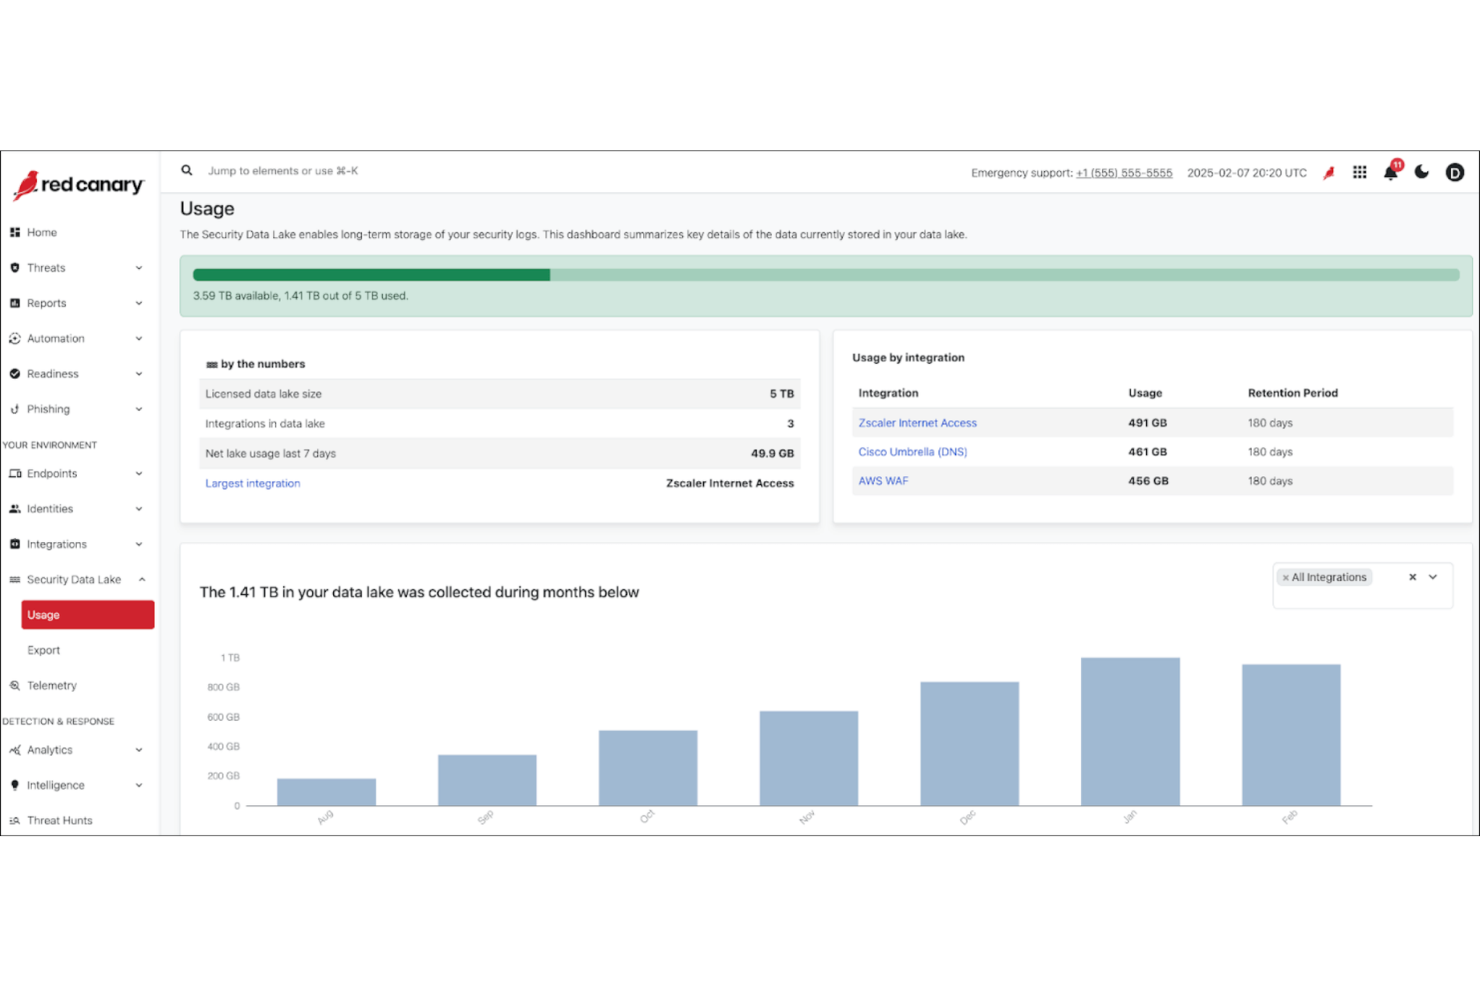Toggle dark mode with the moon icon

pyautogui.click(x=1422, y=172)
